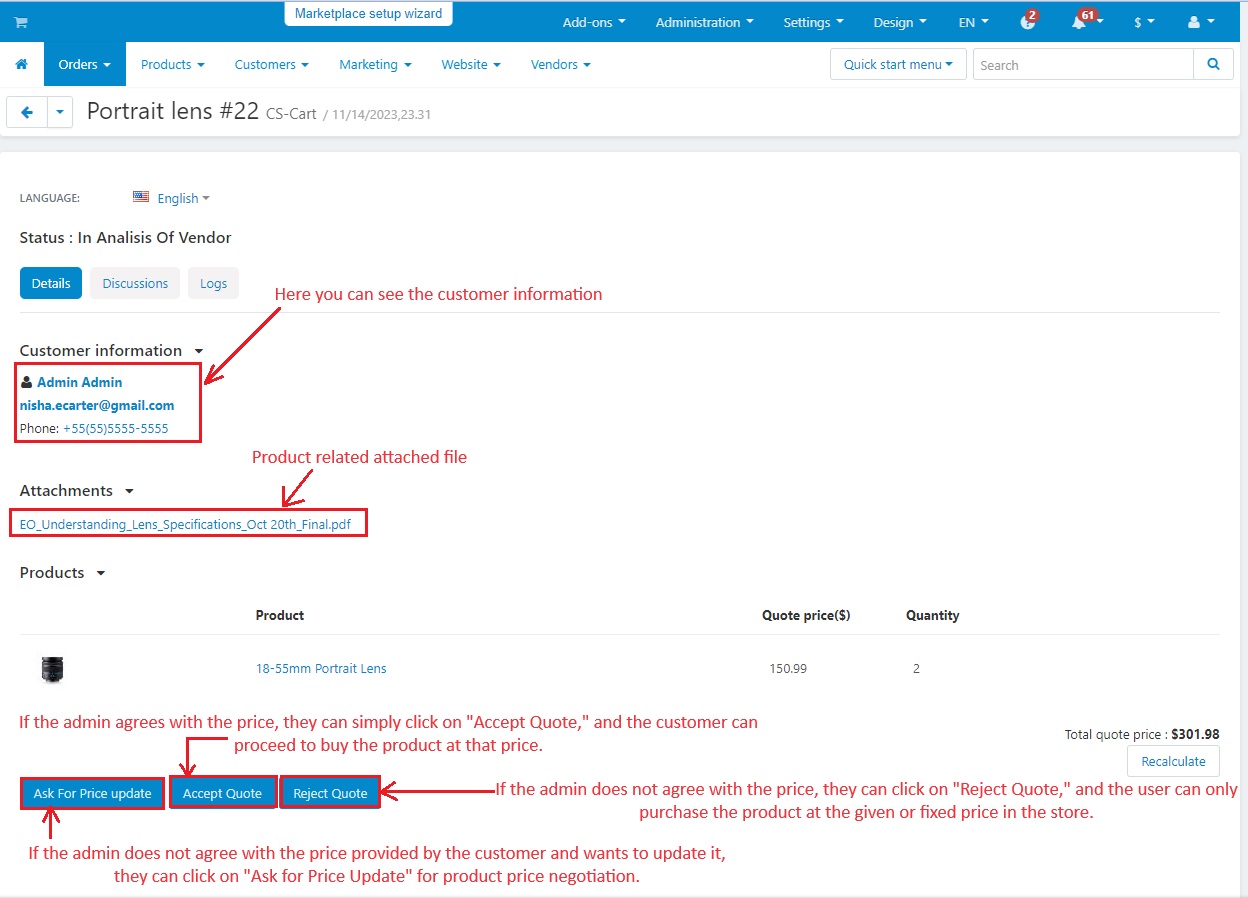Open the Settings menu
The height and width of the screenshot is (898, 1248).
[x=813, y=22]
